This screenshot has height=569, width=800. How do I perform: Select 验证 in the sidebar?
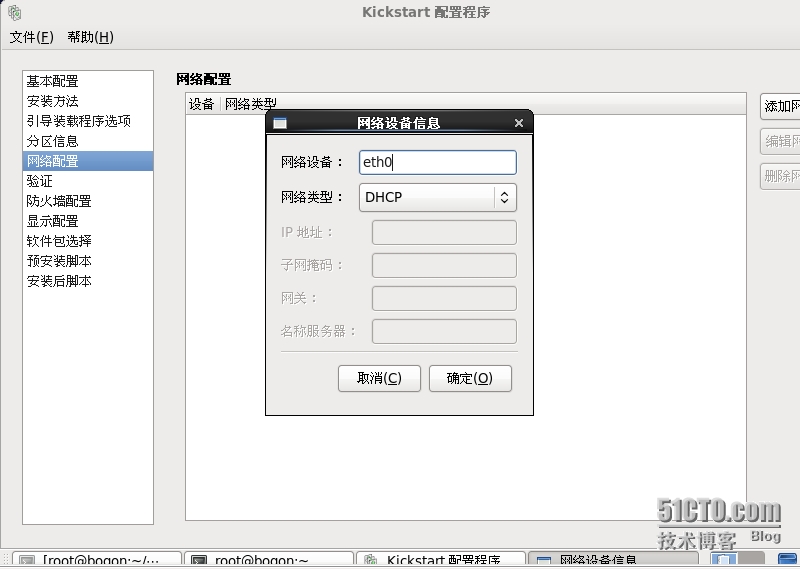coord(88,181)
